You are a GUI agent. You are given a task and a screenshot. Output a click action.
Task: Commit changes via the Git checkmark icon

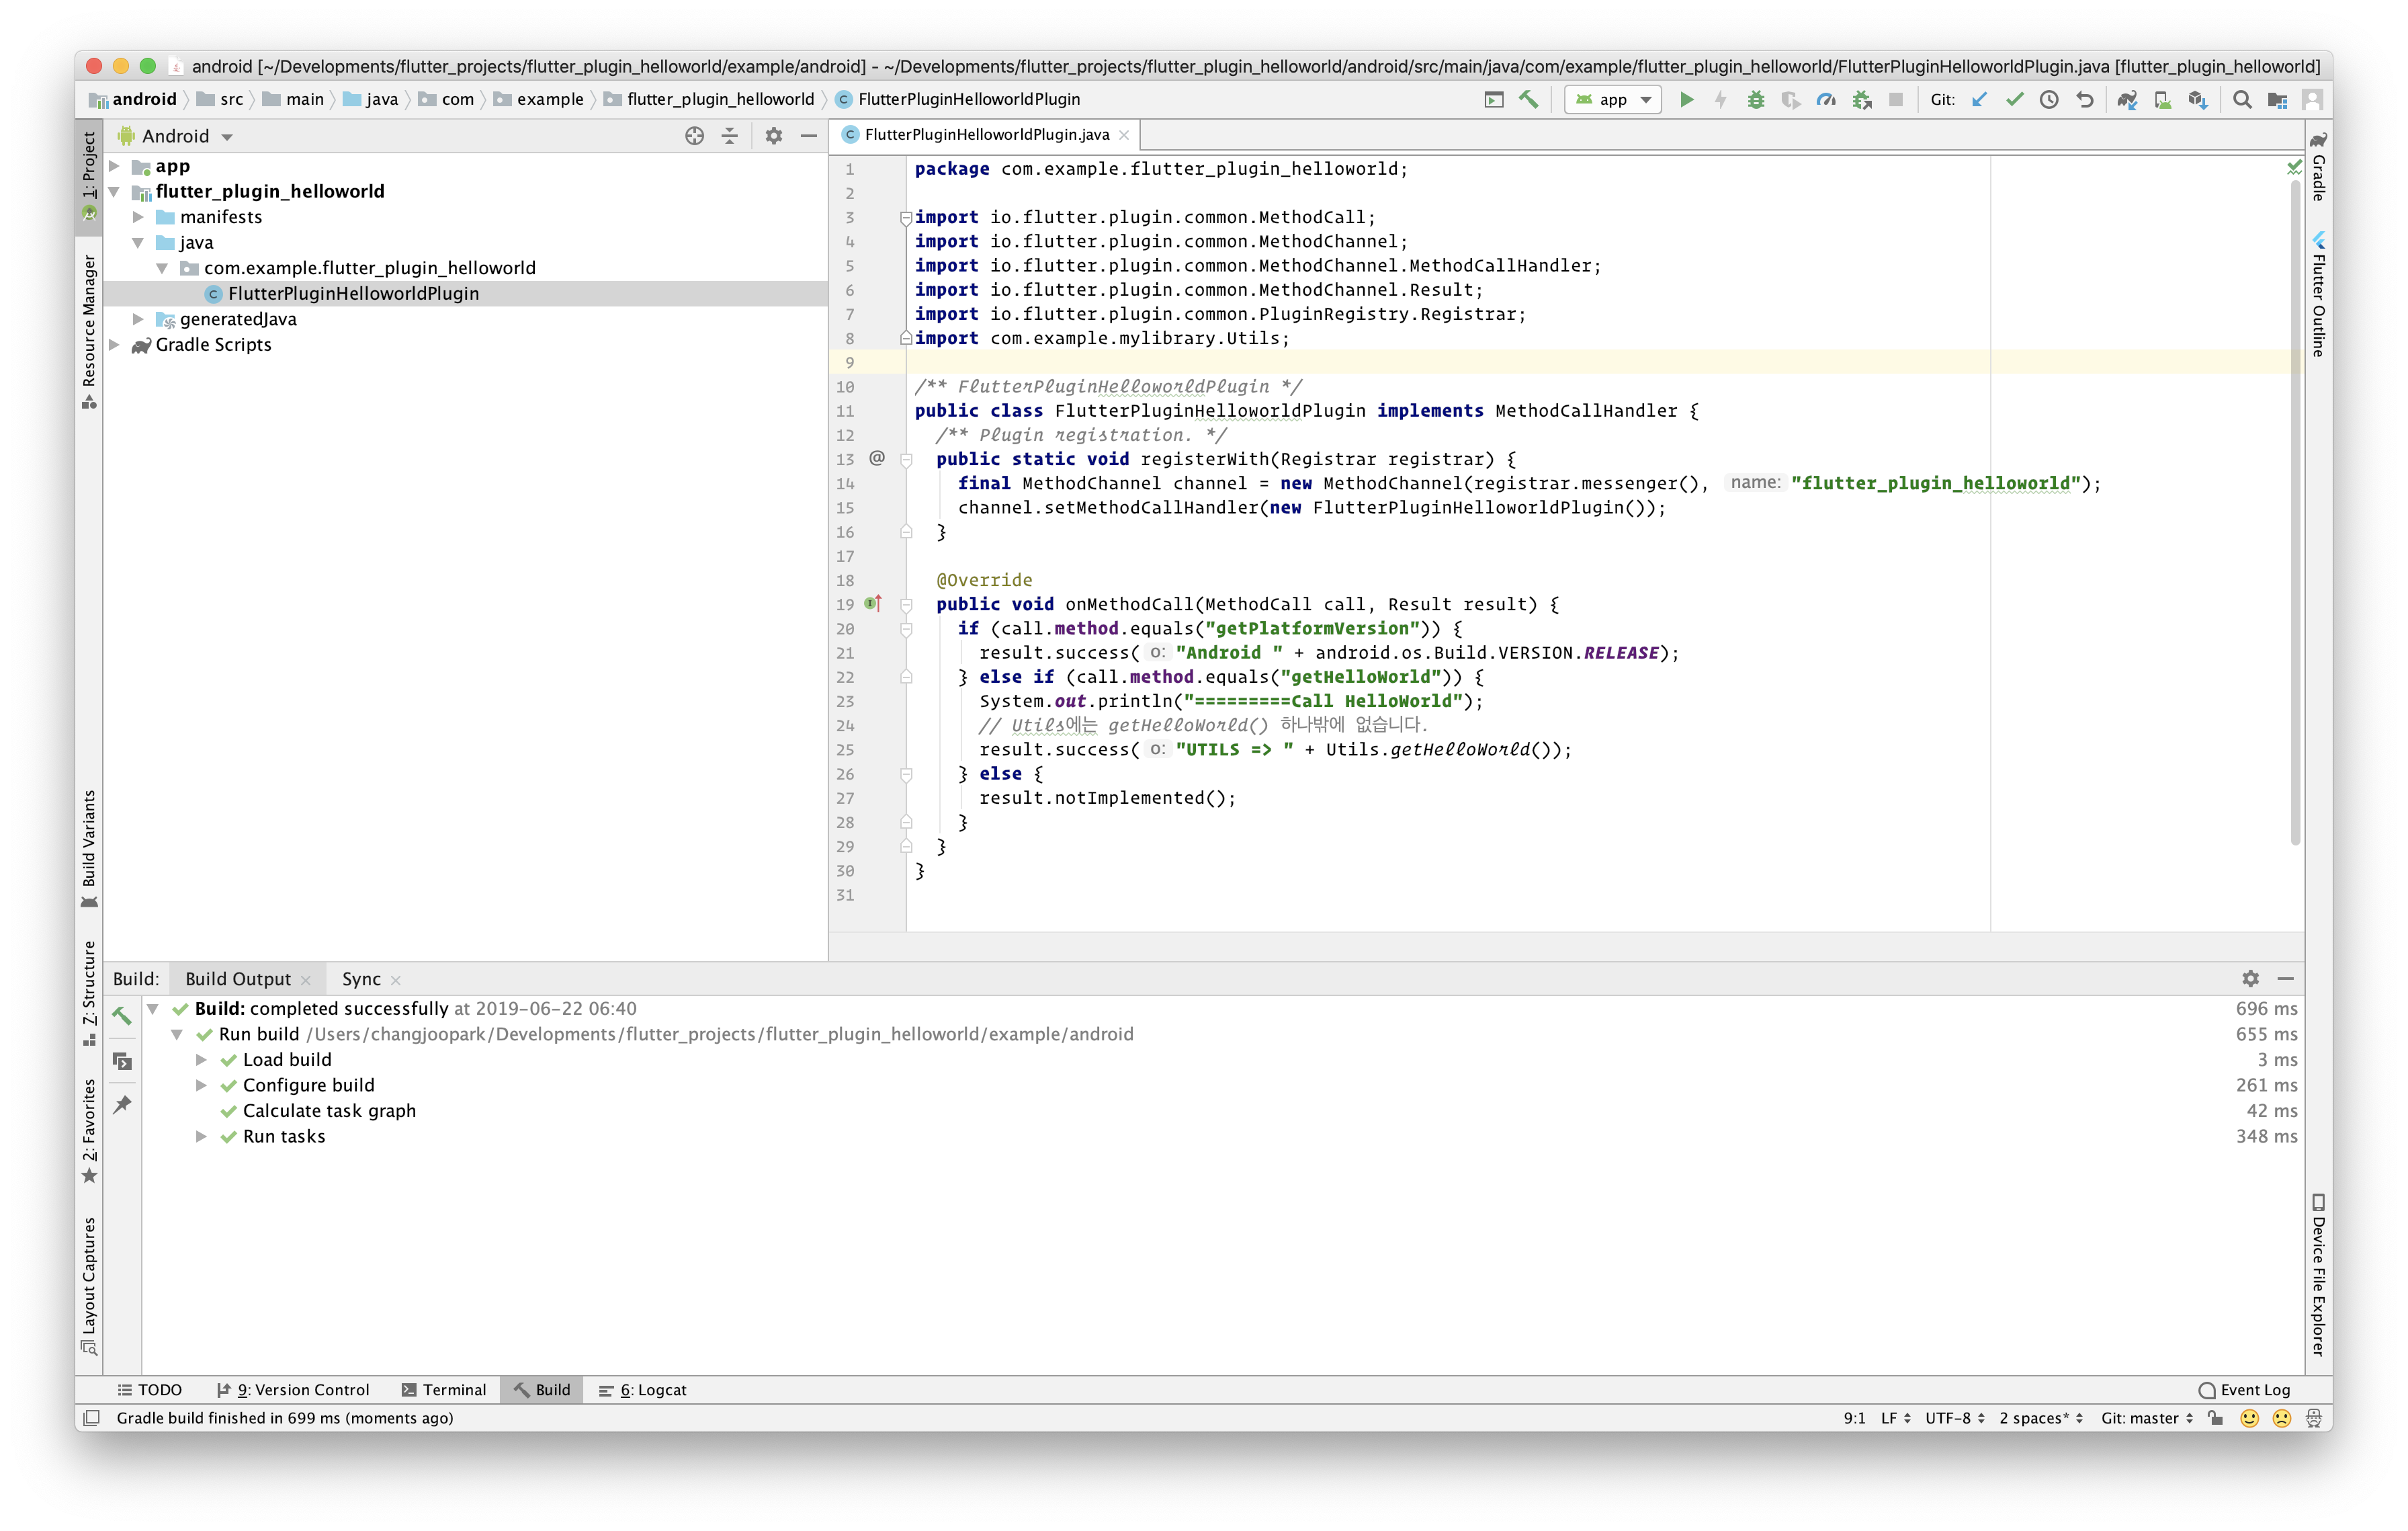tap(2015, 99)
